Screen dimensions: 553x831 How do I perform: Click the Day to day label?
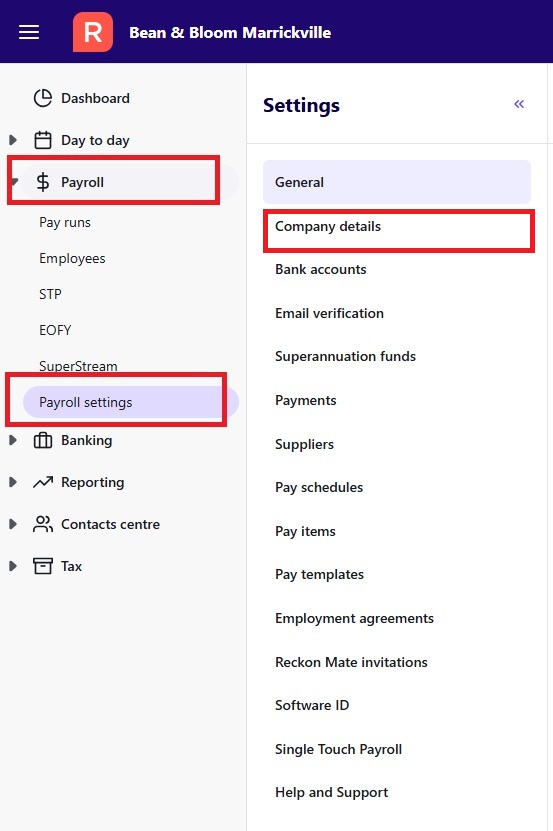[x=95, y=140]
